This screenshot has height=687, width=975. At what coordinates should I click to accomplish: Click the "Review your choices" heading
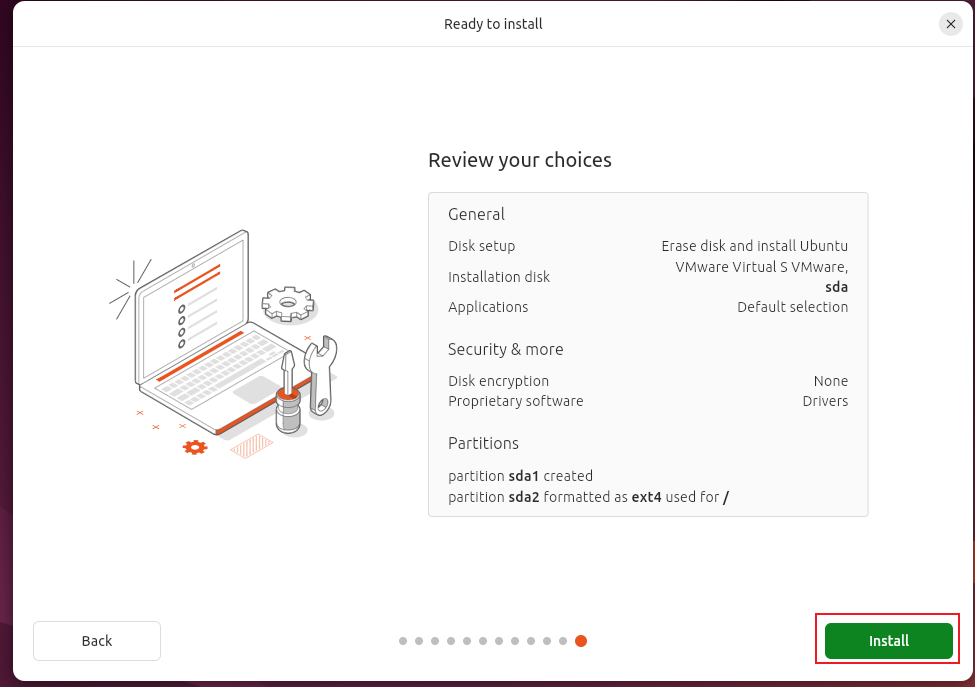[519, 160]
